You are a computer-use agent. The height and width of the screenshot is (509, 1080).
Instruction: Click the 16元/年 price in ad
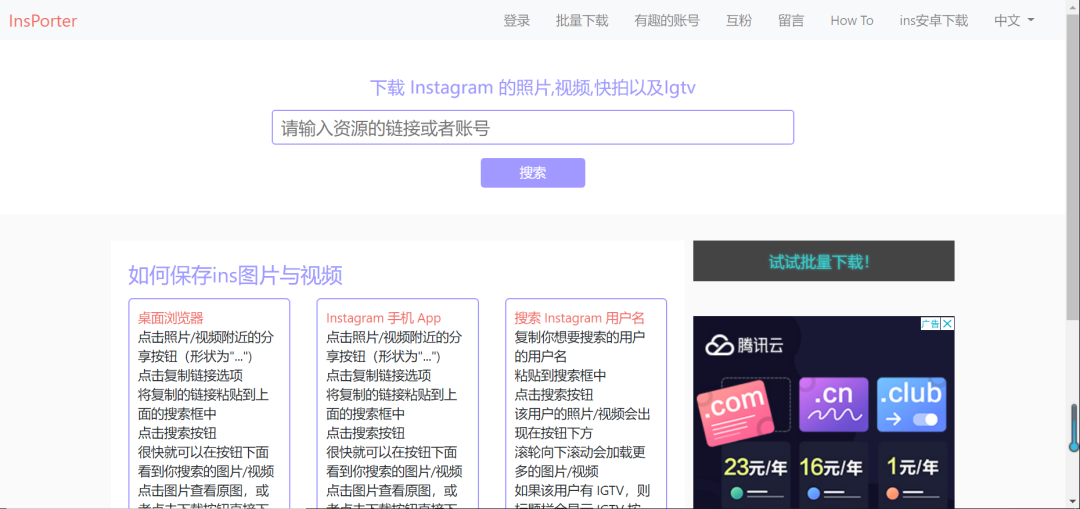831,468
